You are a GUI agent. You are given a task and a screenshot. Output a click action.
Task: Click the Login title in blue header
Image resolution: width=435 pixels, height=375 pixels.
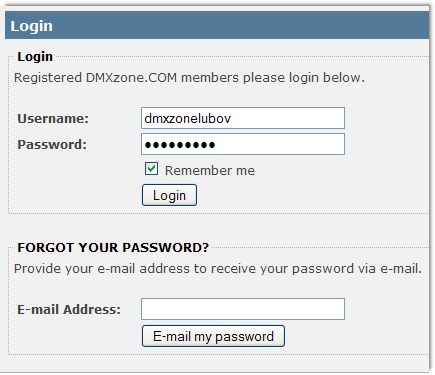tap(31, 26)
